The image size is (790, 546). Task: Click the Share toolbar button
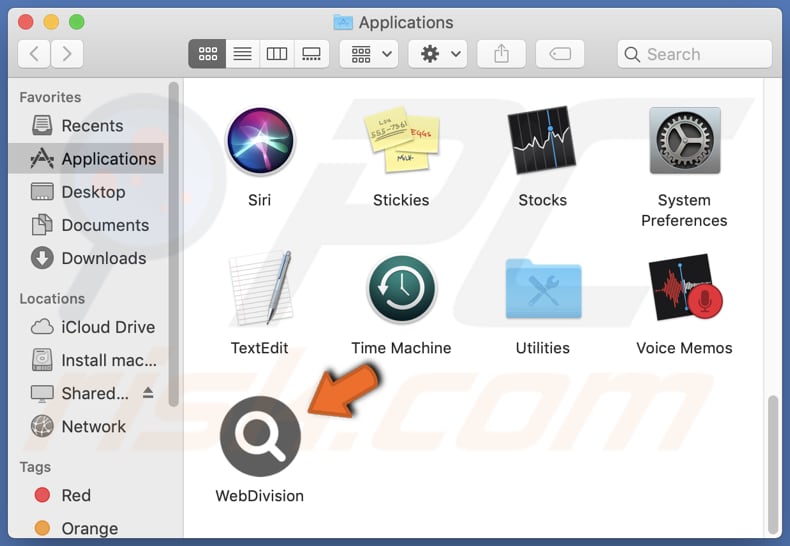tap(501, 54)
